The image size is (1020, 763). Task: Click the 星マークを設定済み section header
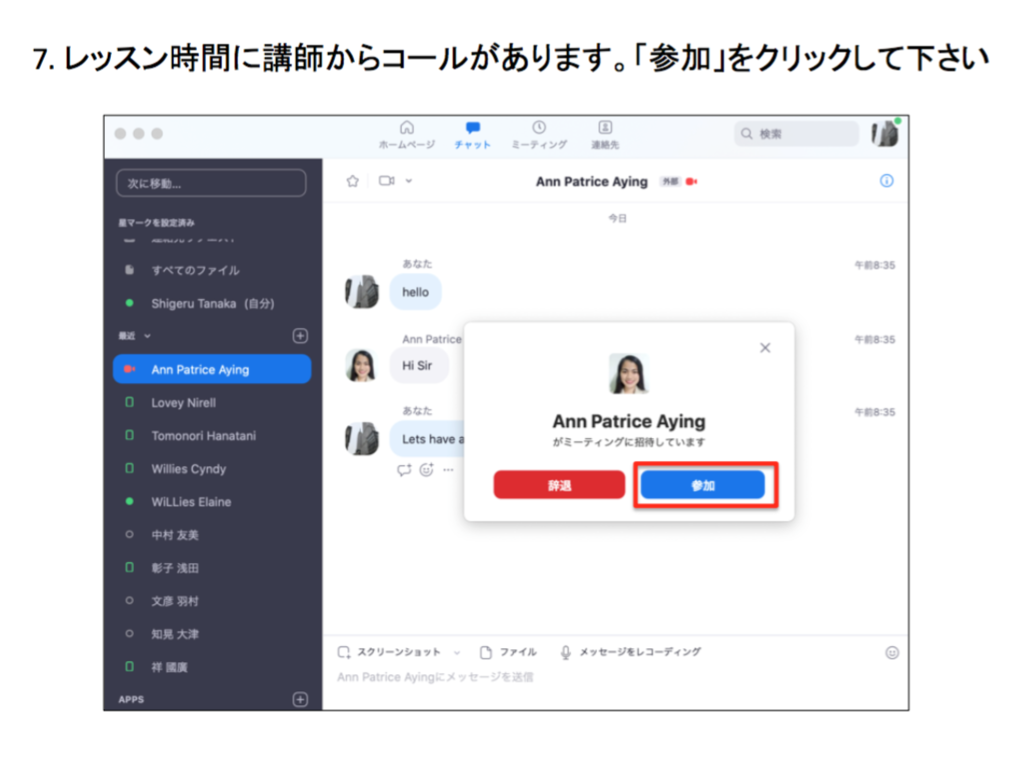[x=156, y=222]
